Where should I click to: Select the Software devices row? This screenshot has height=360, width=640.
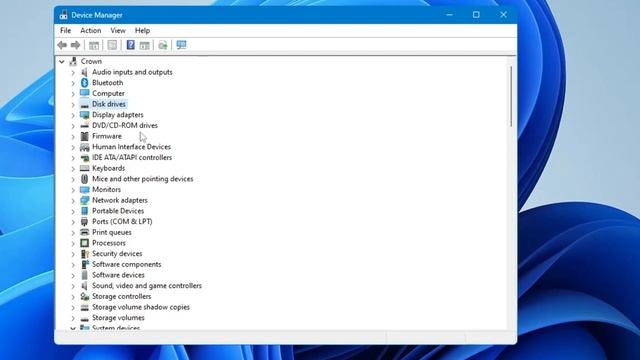pos(118,275)
